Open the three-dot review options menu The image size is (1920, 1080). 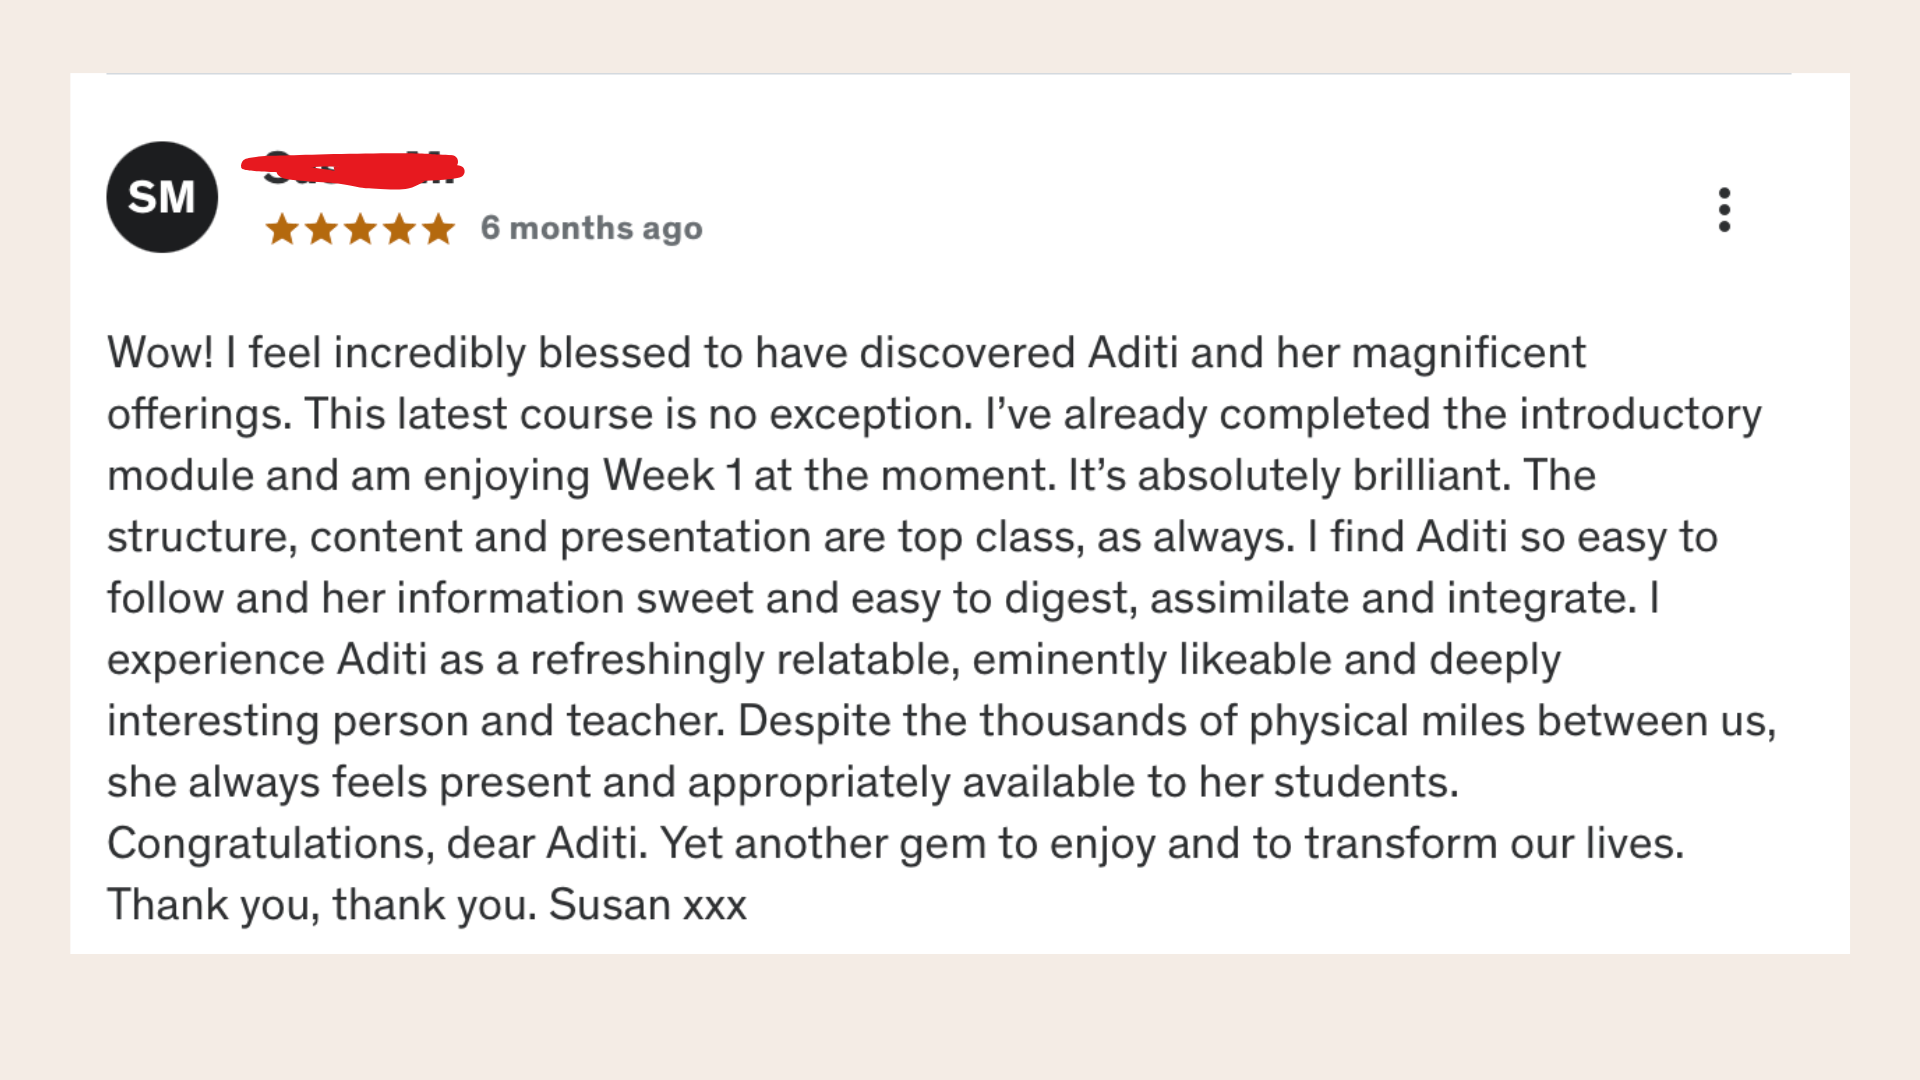1724,210
